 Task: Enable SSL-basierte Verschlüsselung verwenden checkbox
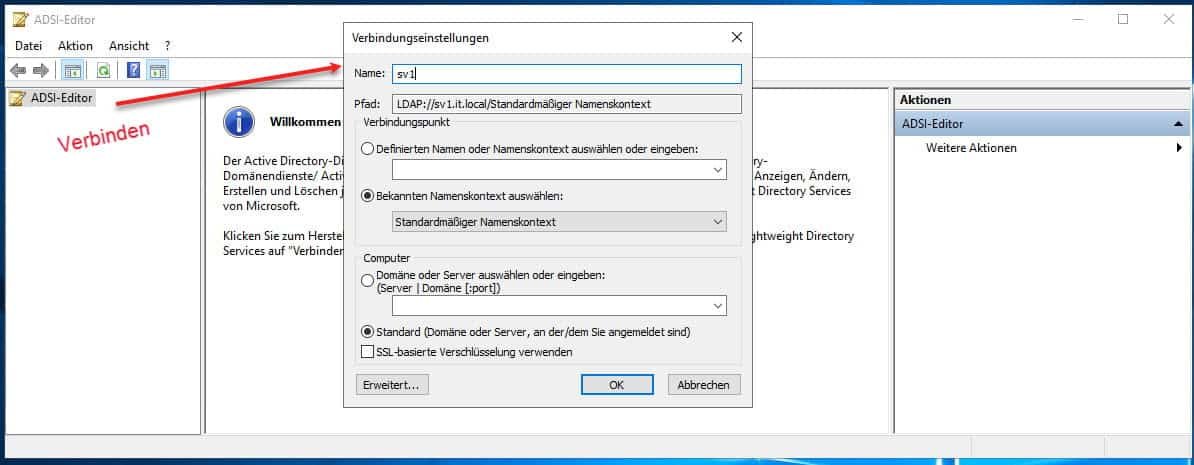tap(369, 352)
